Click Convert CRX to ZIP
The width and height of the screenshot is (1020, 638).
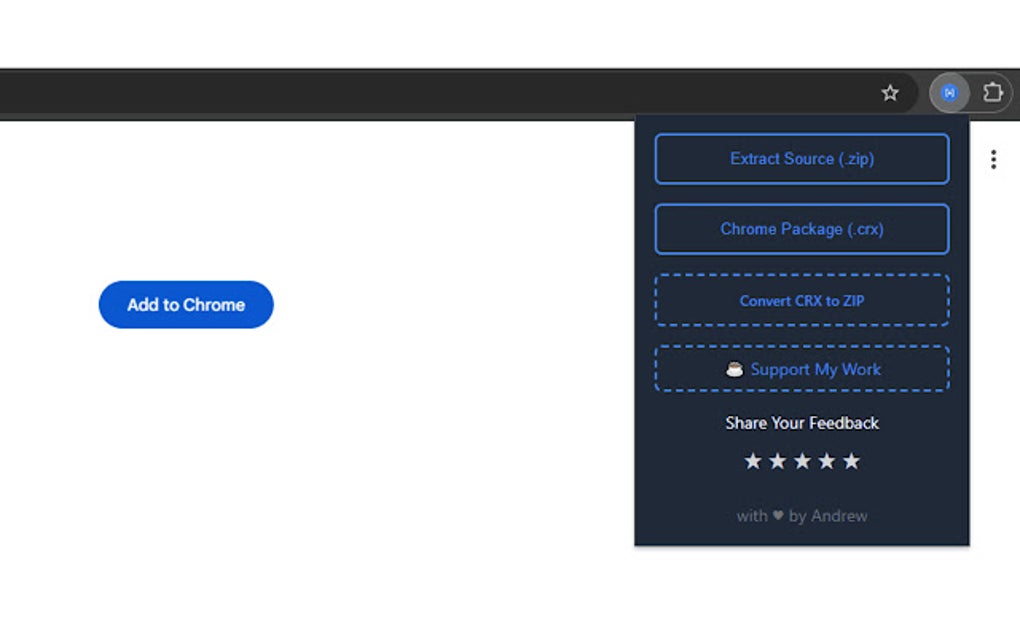[801, 300]
